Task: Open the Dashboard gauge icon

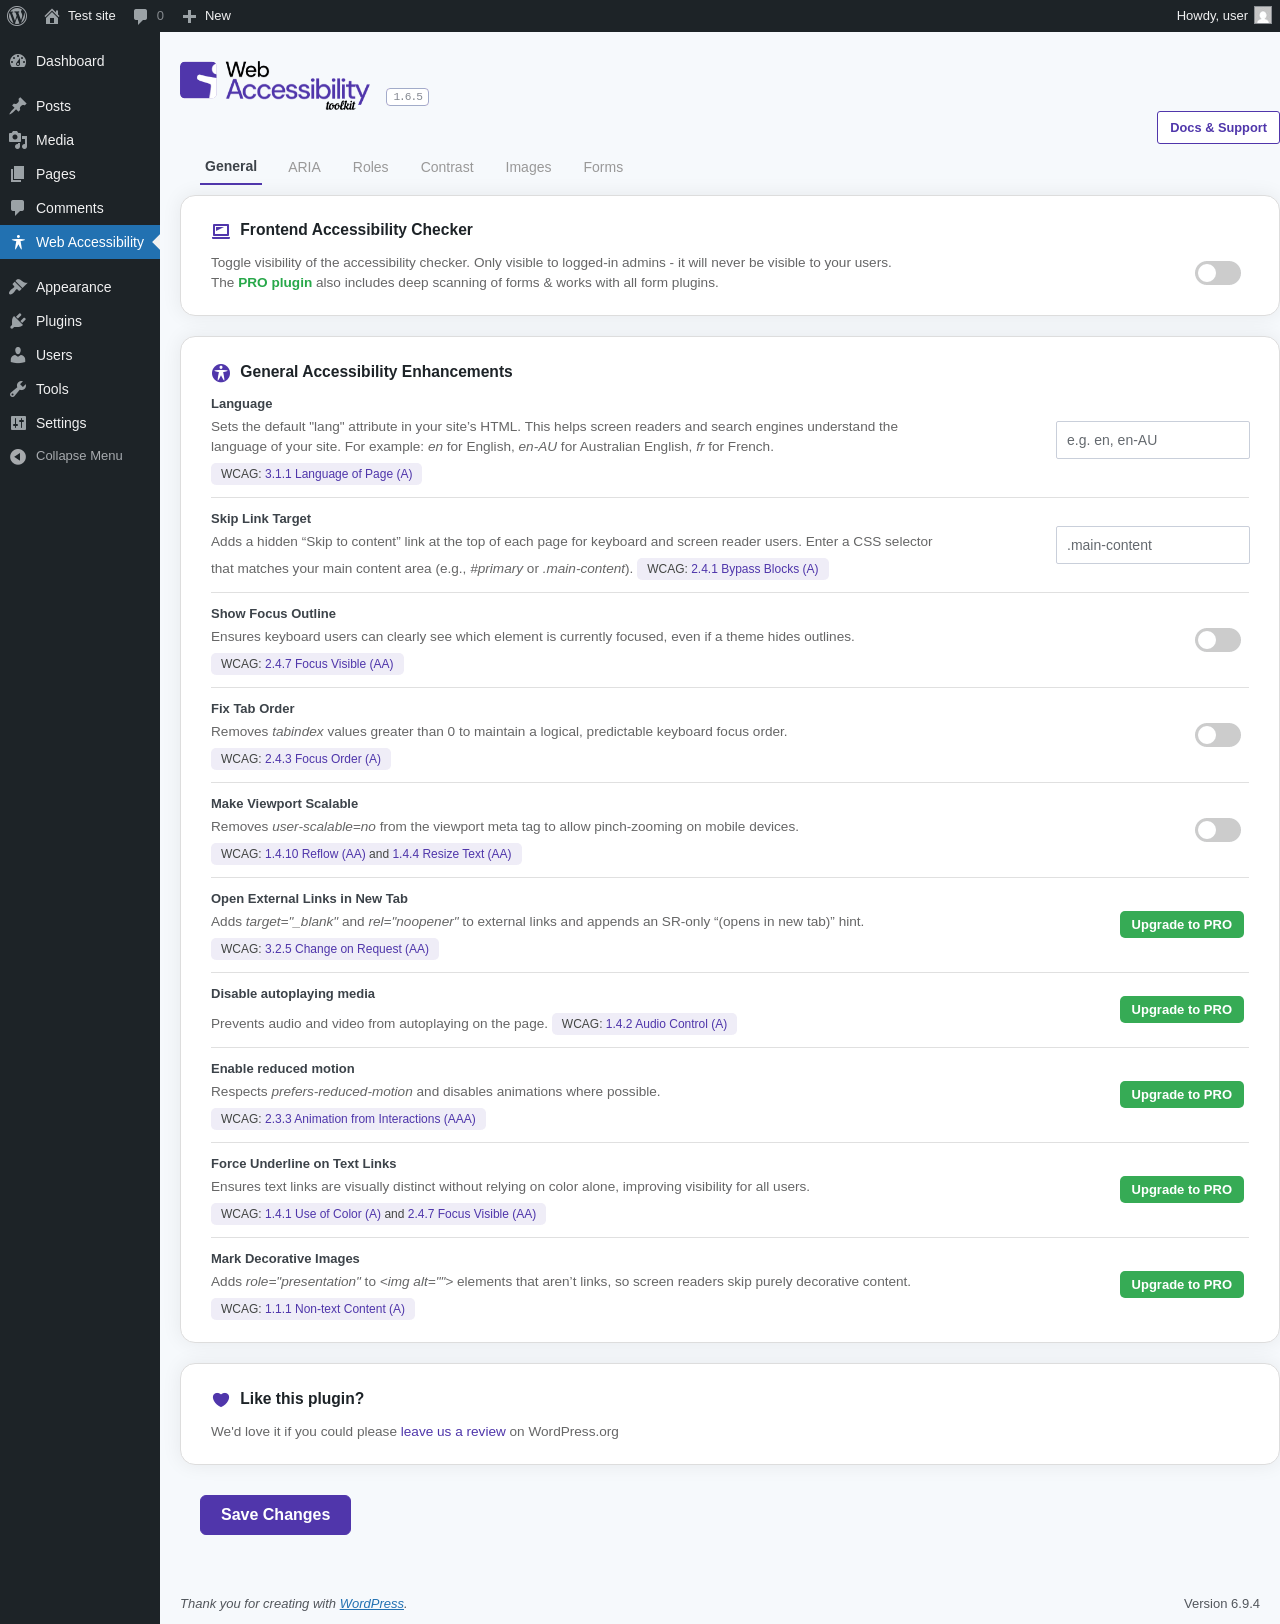Action: (18, 61)
